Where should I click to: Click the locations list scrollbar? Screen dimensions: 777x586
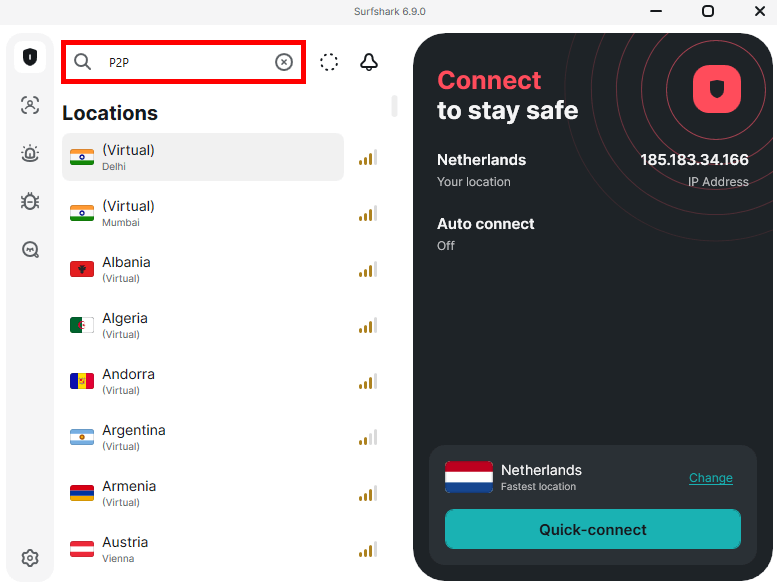point(394,106)
